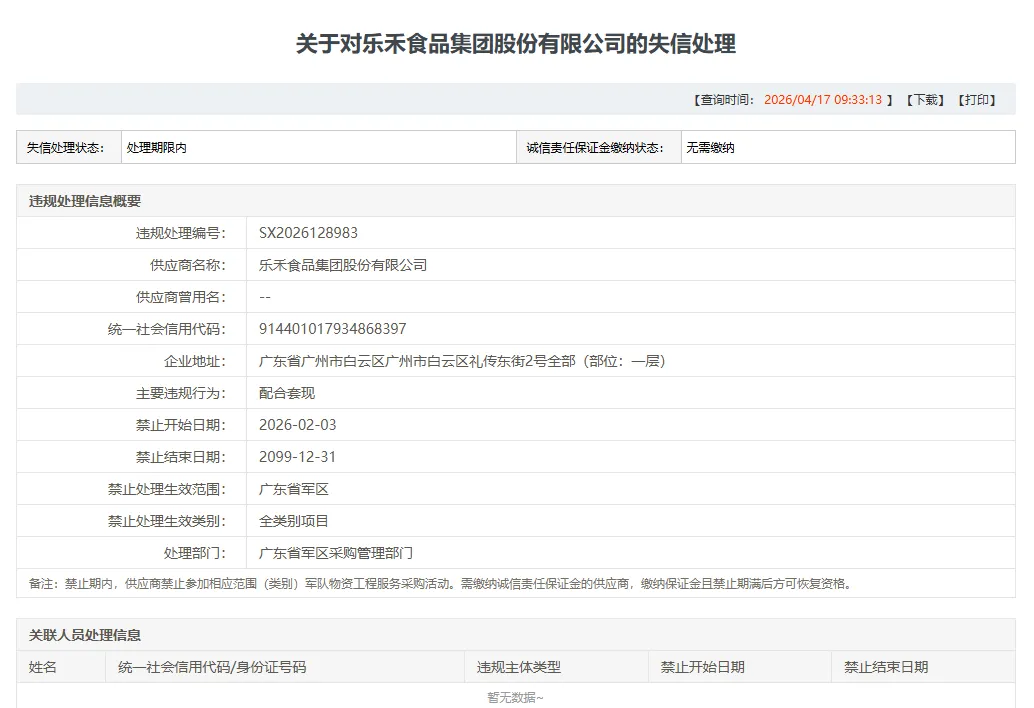The image size is (1034, 708).
Task: Click the 统一社会信用代码 row label
Action: click(x=167, y=329)
